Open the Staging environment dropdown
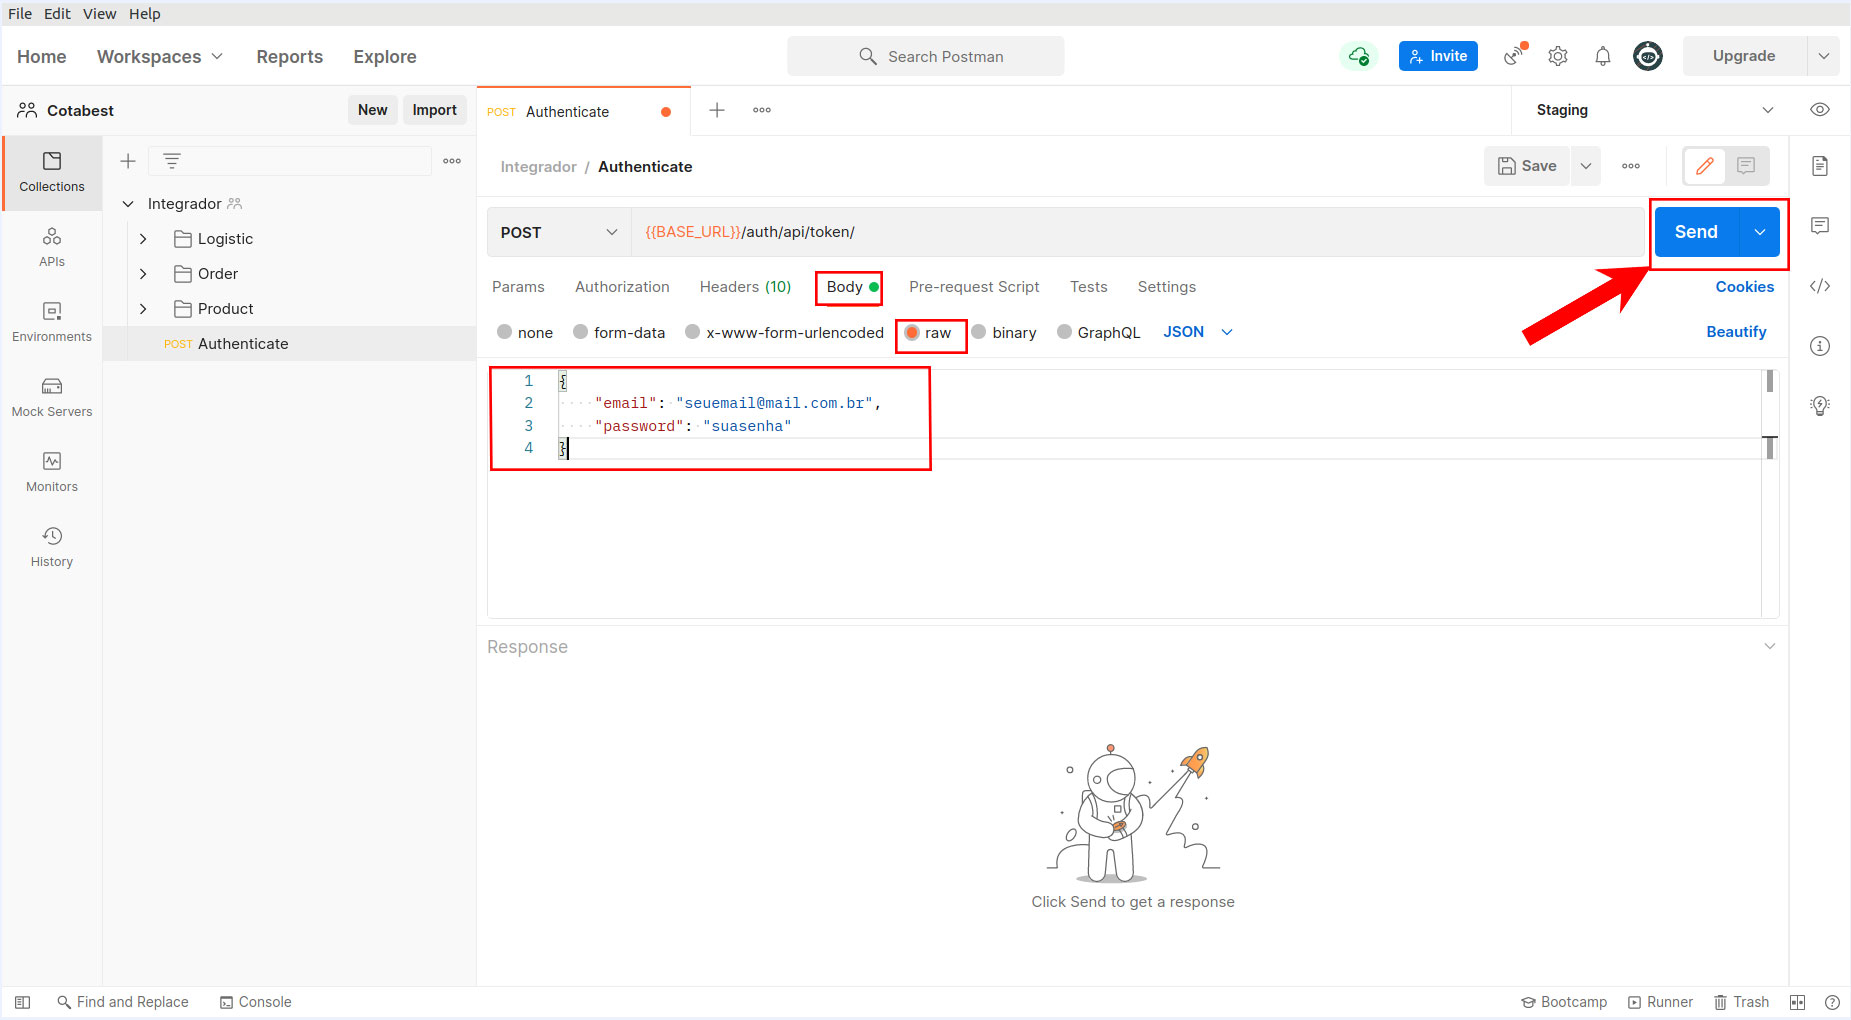Screen dimensions: 1851x1020 1655,110
